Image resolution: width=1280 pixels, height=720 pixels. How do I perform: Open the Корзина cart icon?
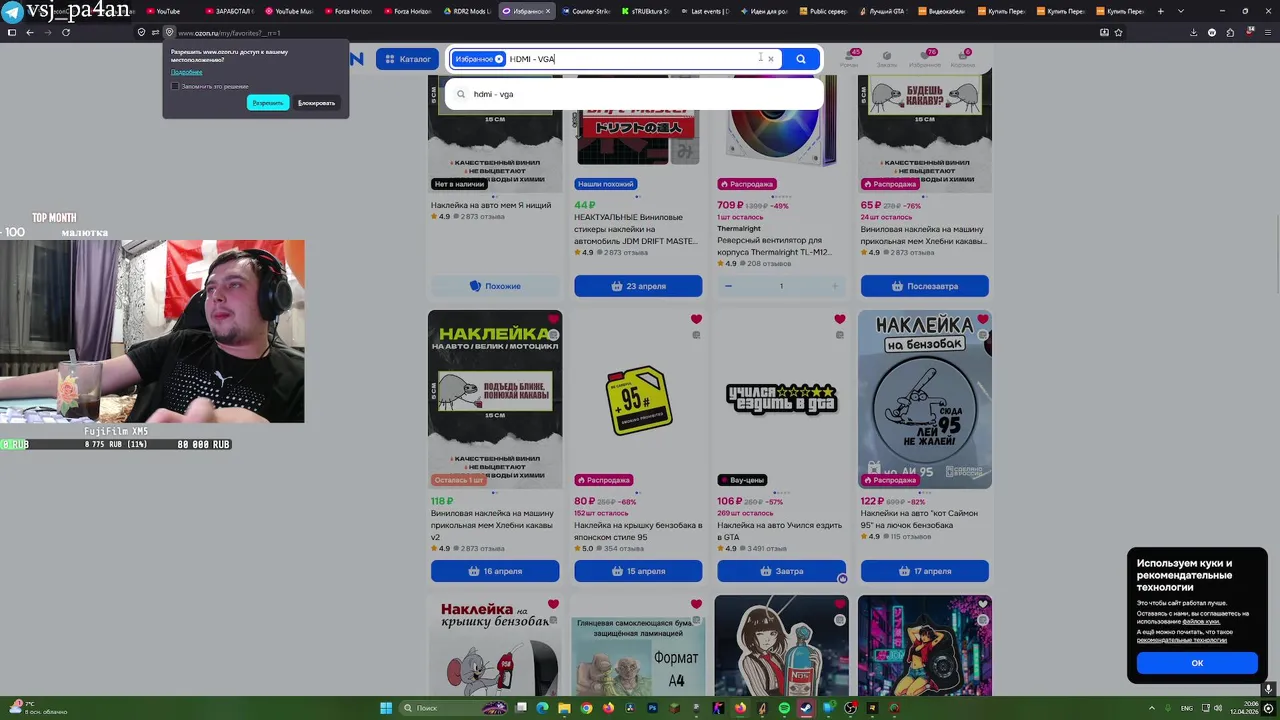(x=963, y=58)
